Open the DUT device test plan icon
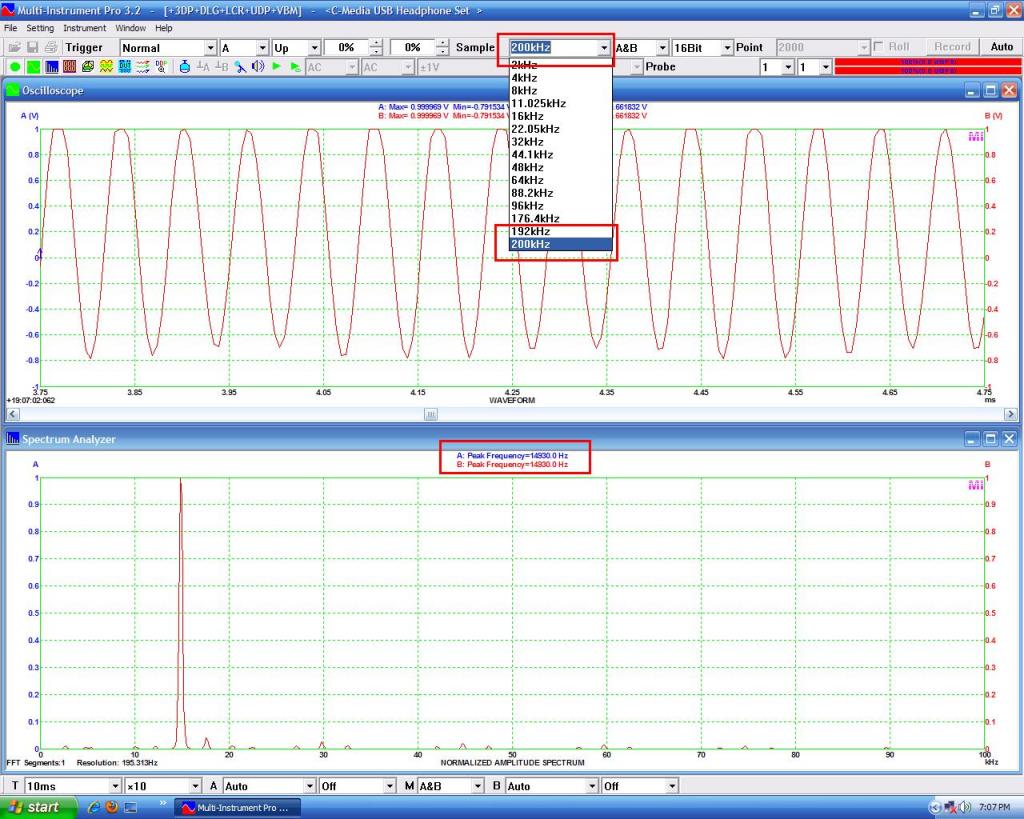This screenshot has height=819, width=1024. tap(125, 67)
